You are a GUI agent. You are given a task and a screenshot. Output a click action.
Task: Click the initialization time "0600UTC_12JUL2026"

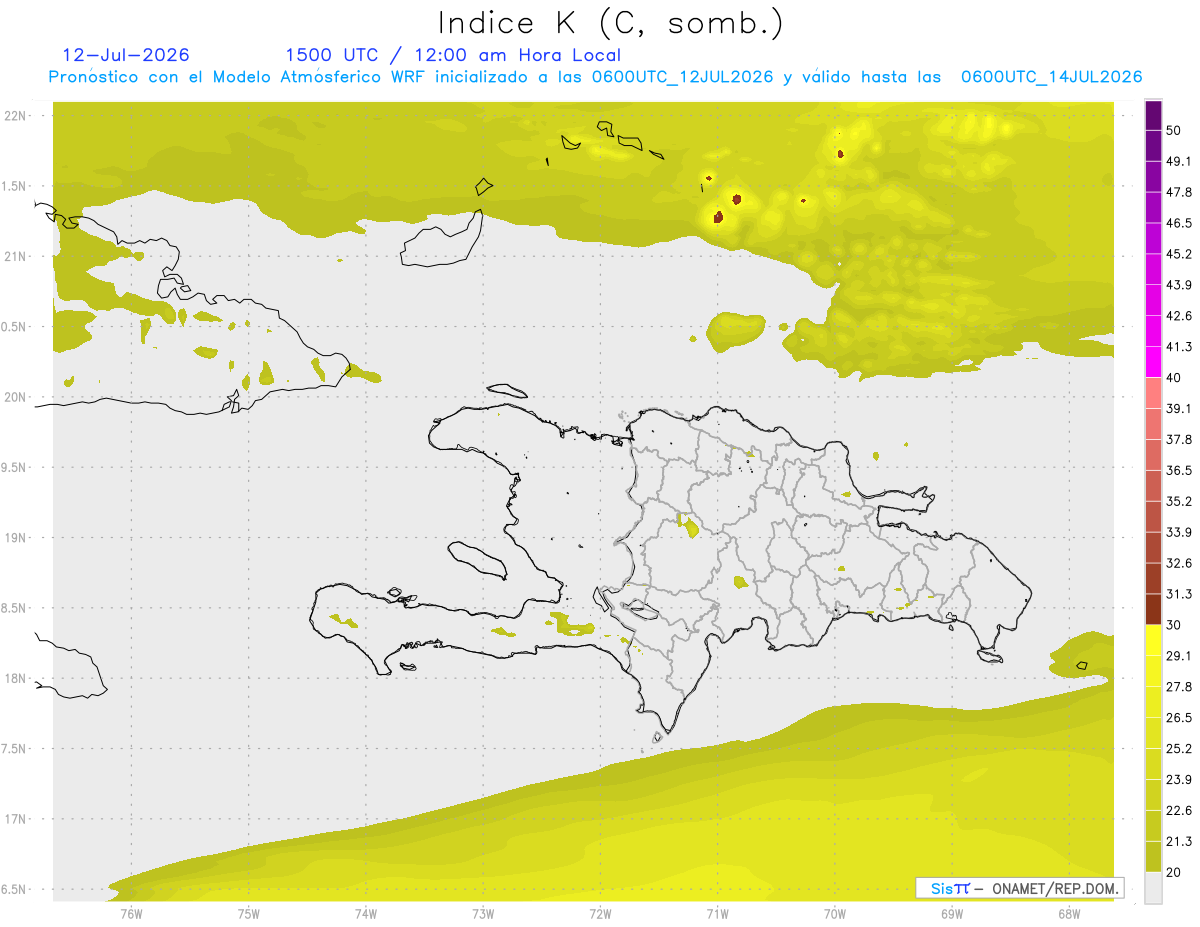682,77
